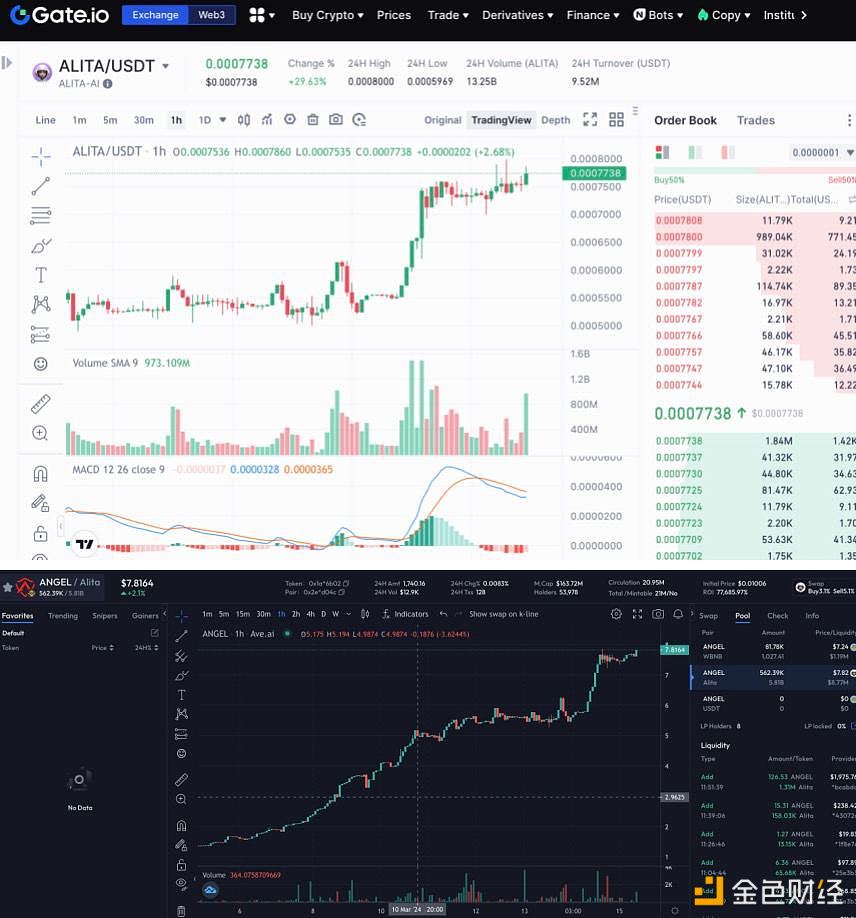Open the multi-chart grid layout in Gate.io

(616, 119)
